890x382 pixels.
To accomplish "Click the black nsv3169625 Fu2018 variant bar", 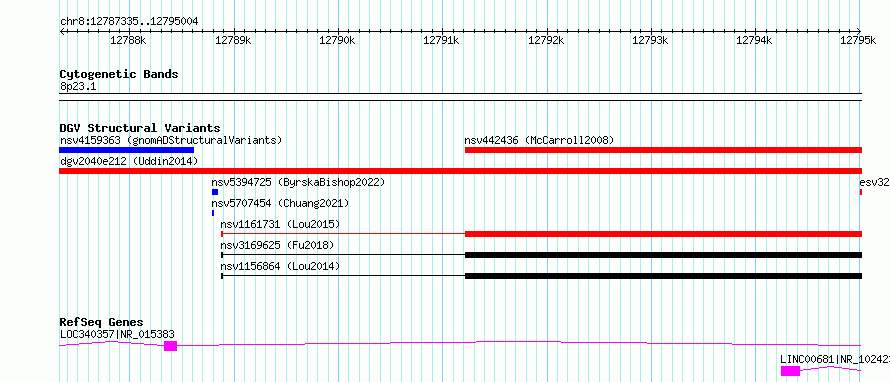I will point(541,255).
